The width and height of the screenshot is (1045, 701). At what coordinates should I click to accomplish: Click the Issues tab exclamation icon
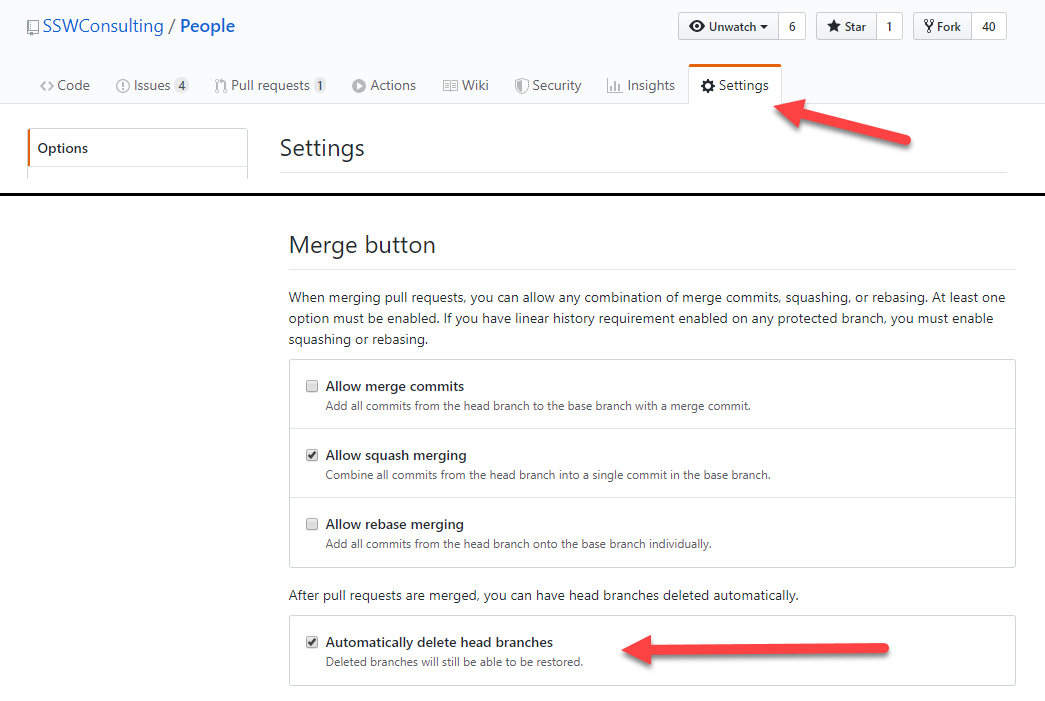point(123,86)
